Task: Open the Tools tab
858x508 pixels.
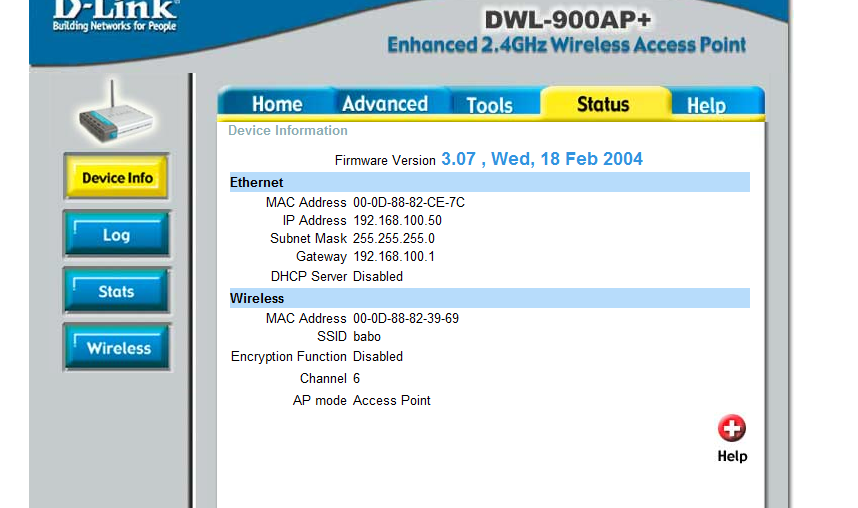Action: point(489,104)
